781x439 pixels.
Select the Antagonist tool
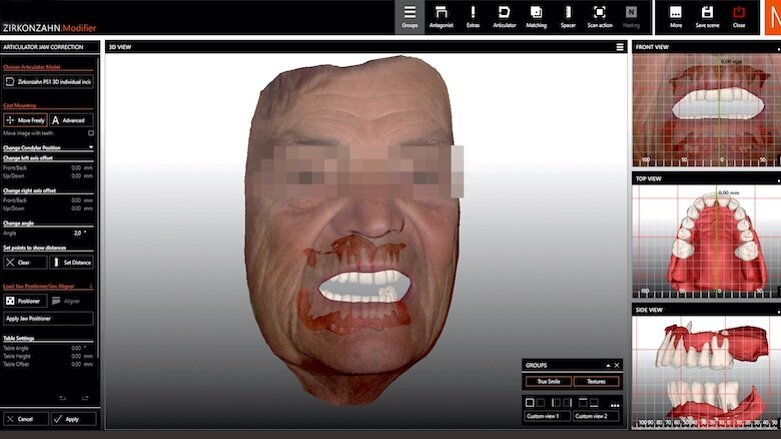(441, 16)
